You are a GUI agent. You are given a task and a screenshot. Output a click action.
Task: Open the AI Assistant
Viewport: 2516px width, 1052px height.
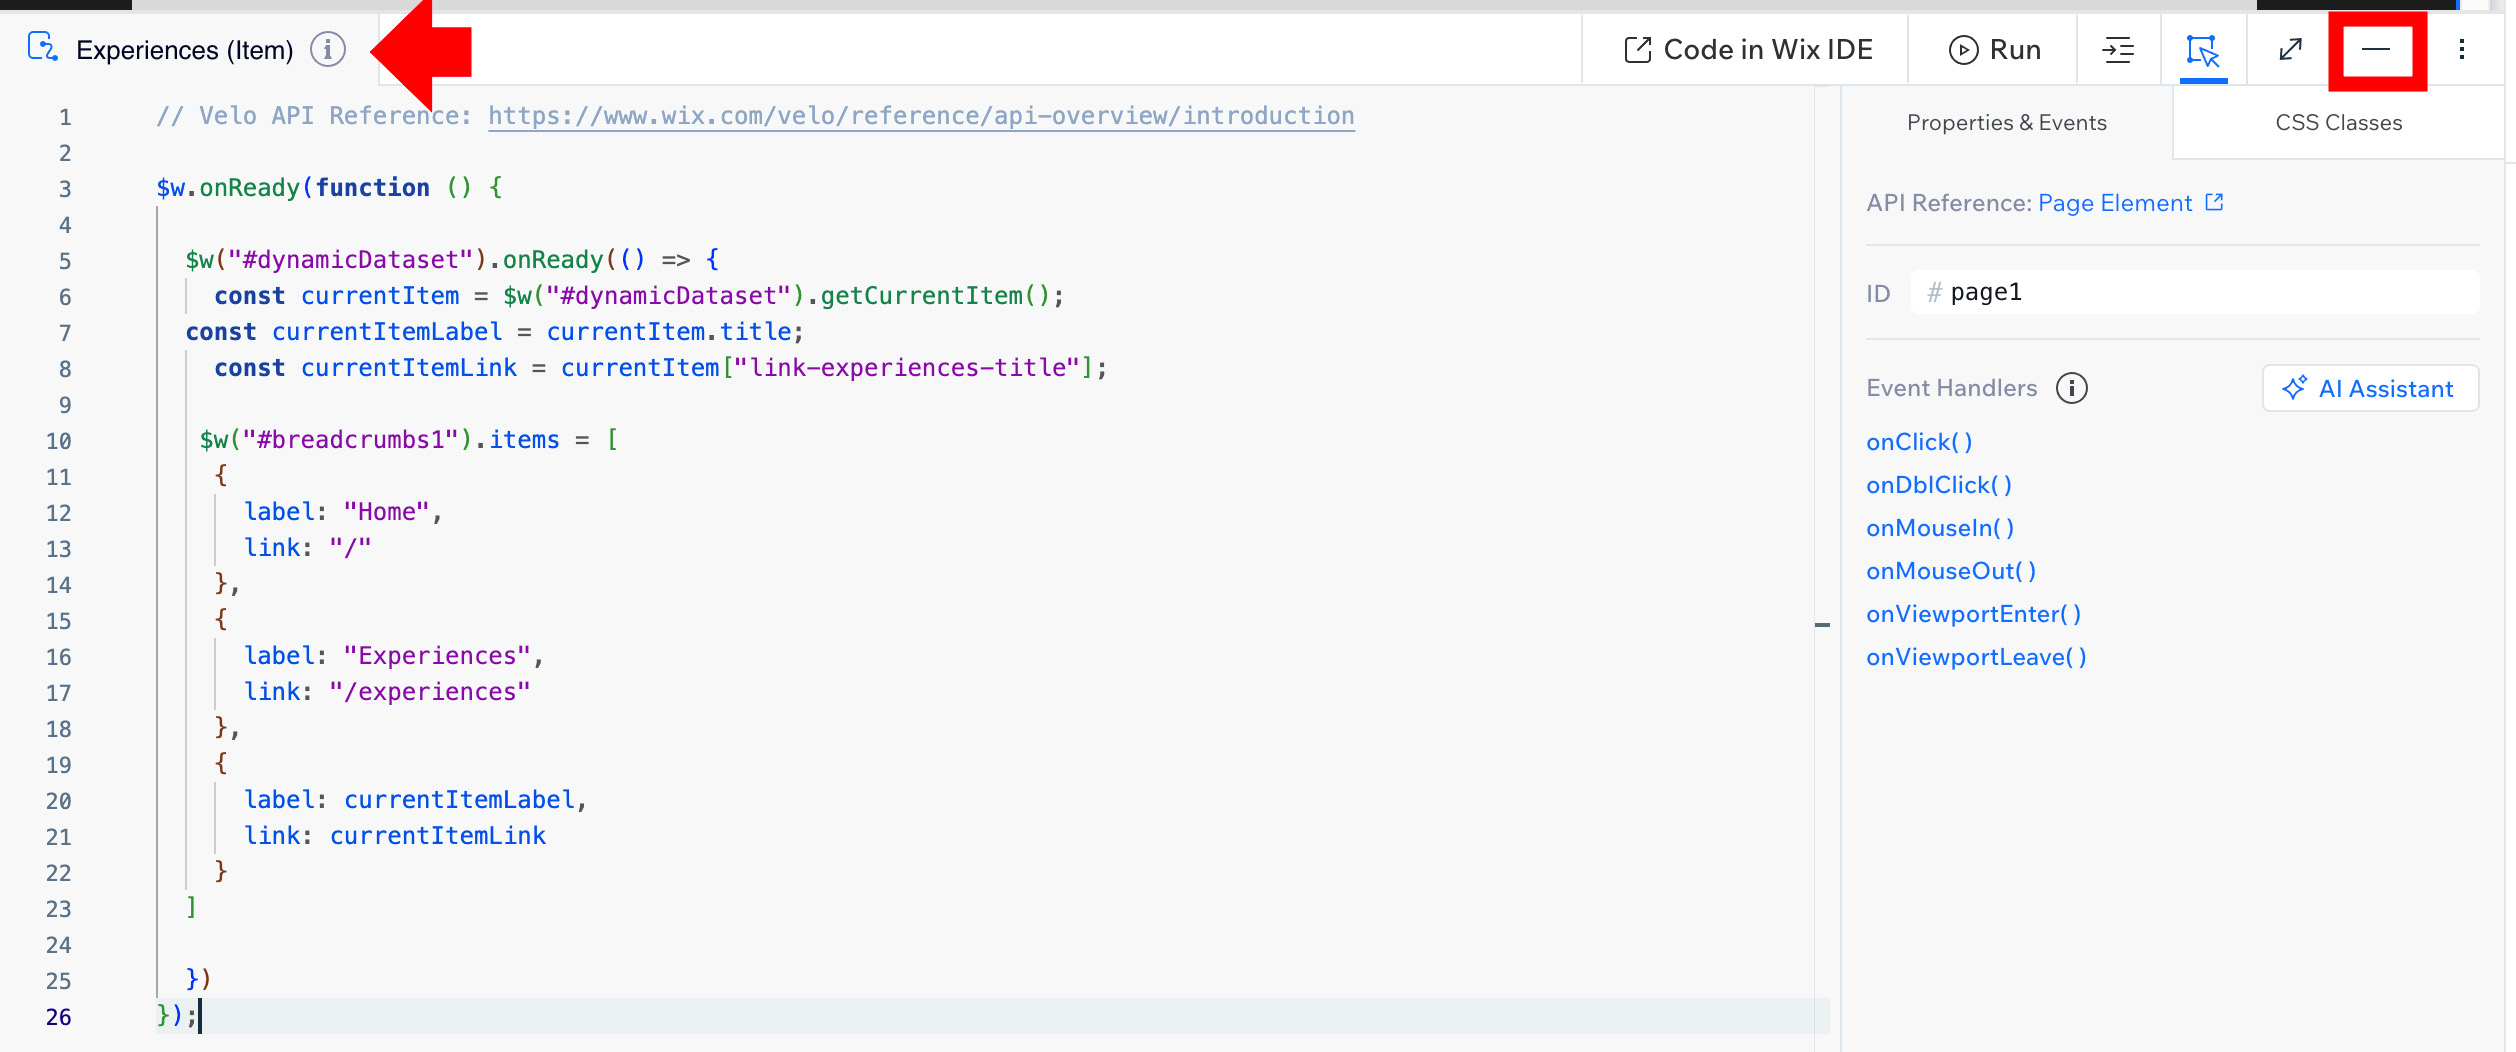tap(2370, 388)
